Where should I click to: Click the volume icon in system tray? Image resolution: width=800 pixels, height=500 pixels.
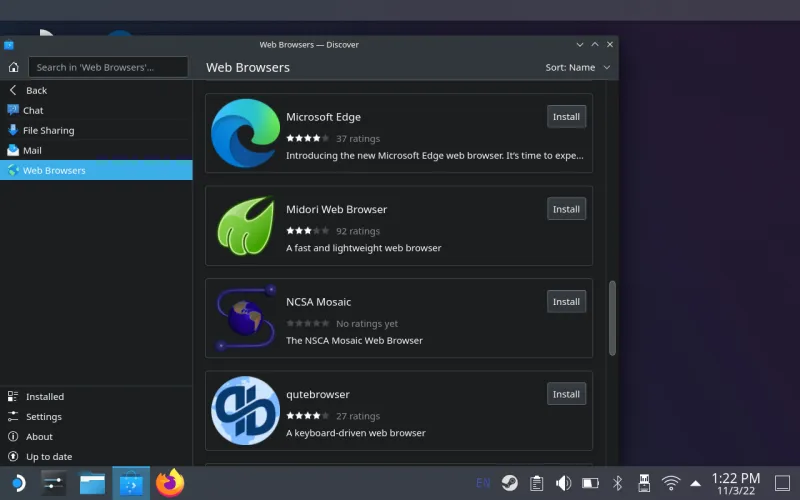[x=564, y=483]
